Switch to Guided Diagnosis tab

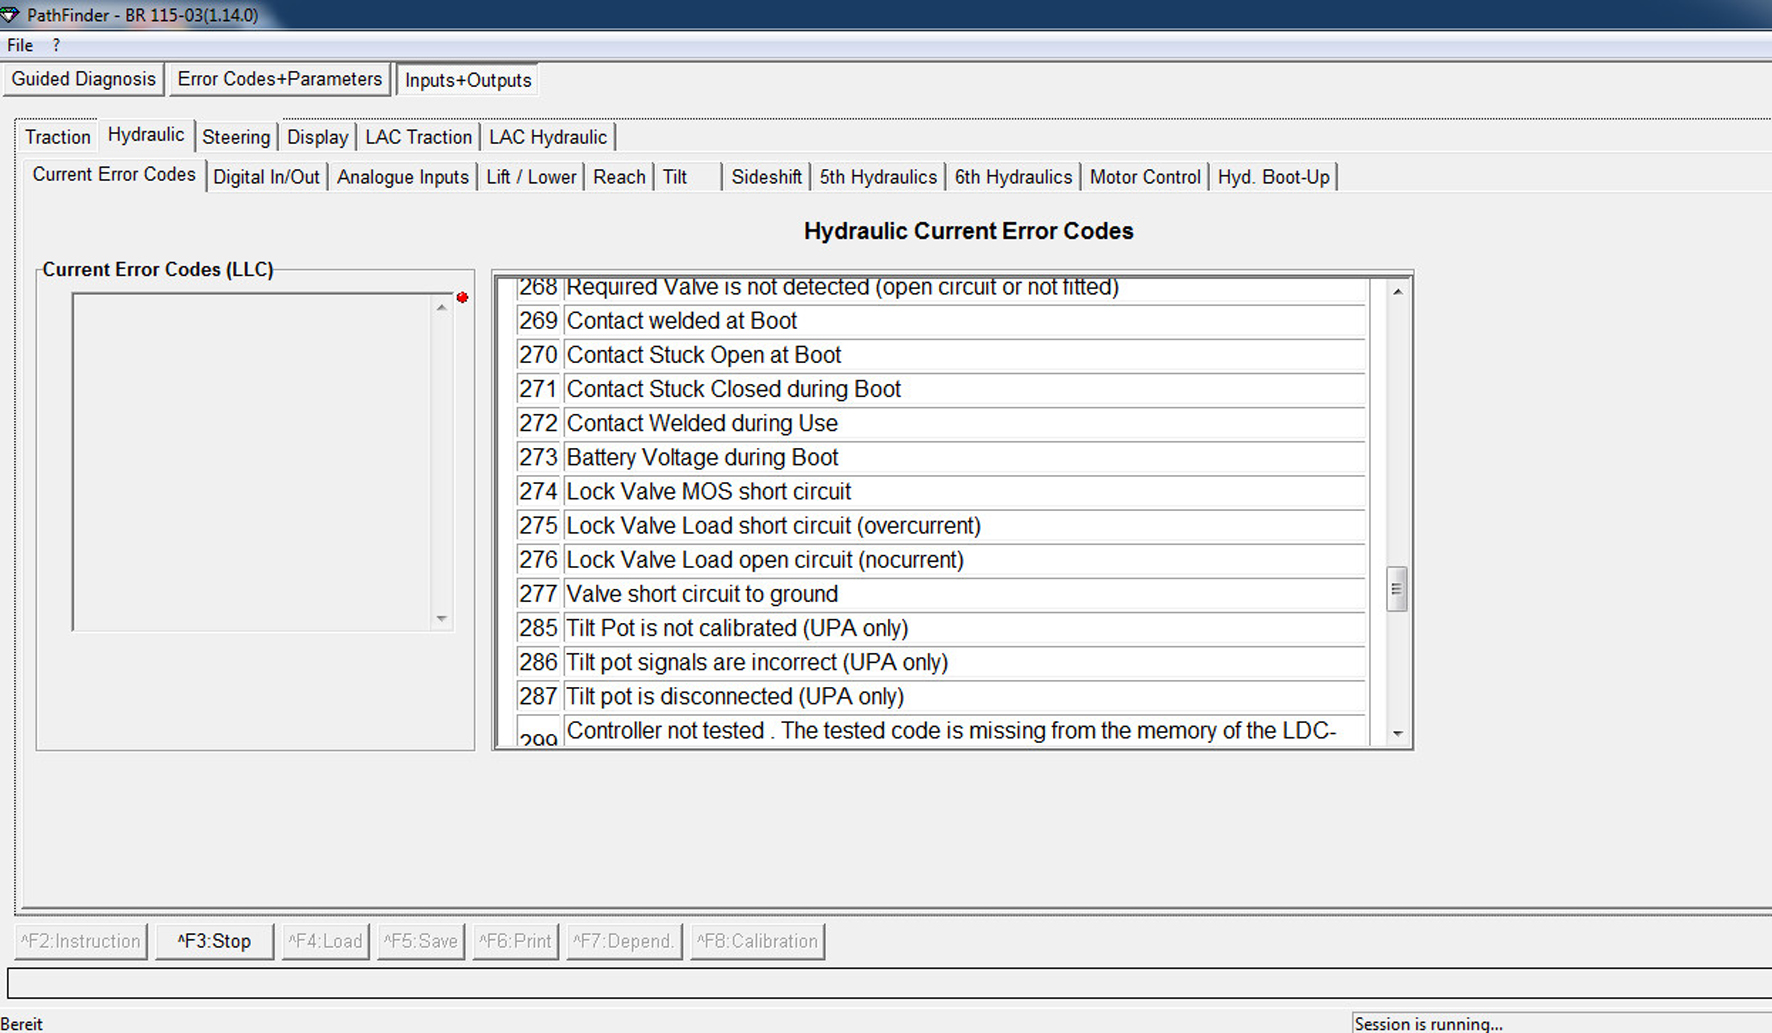[84, 80]
